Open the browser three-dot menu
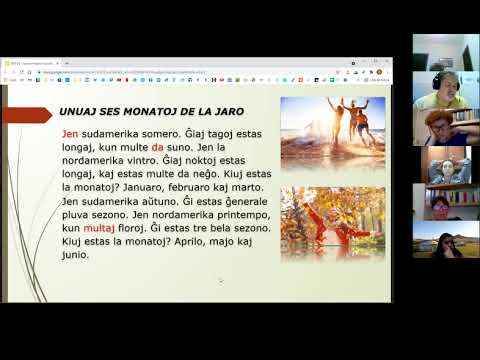Viewport: 480px width, 360px height. tap(387, 72)
